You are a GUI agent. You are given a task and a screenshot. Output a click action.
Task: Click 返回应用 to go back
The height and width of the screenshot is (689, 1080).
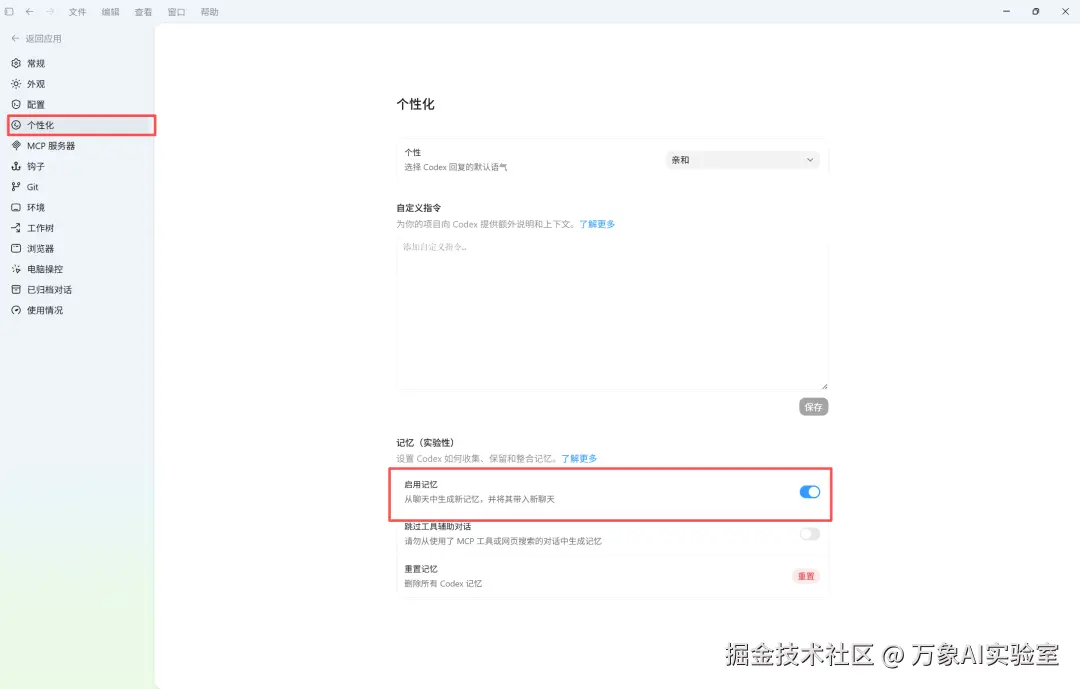37,39
